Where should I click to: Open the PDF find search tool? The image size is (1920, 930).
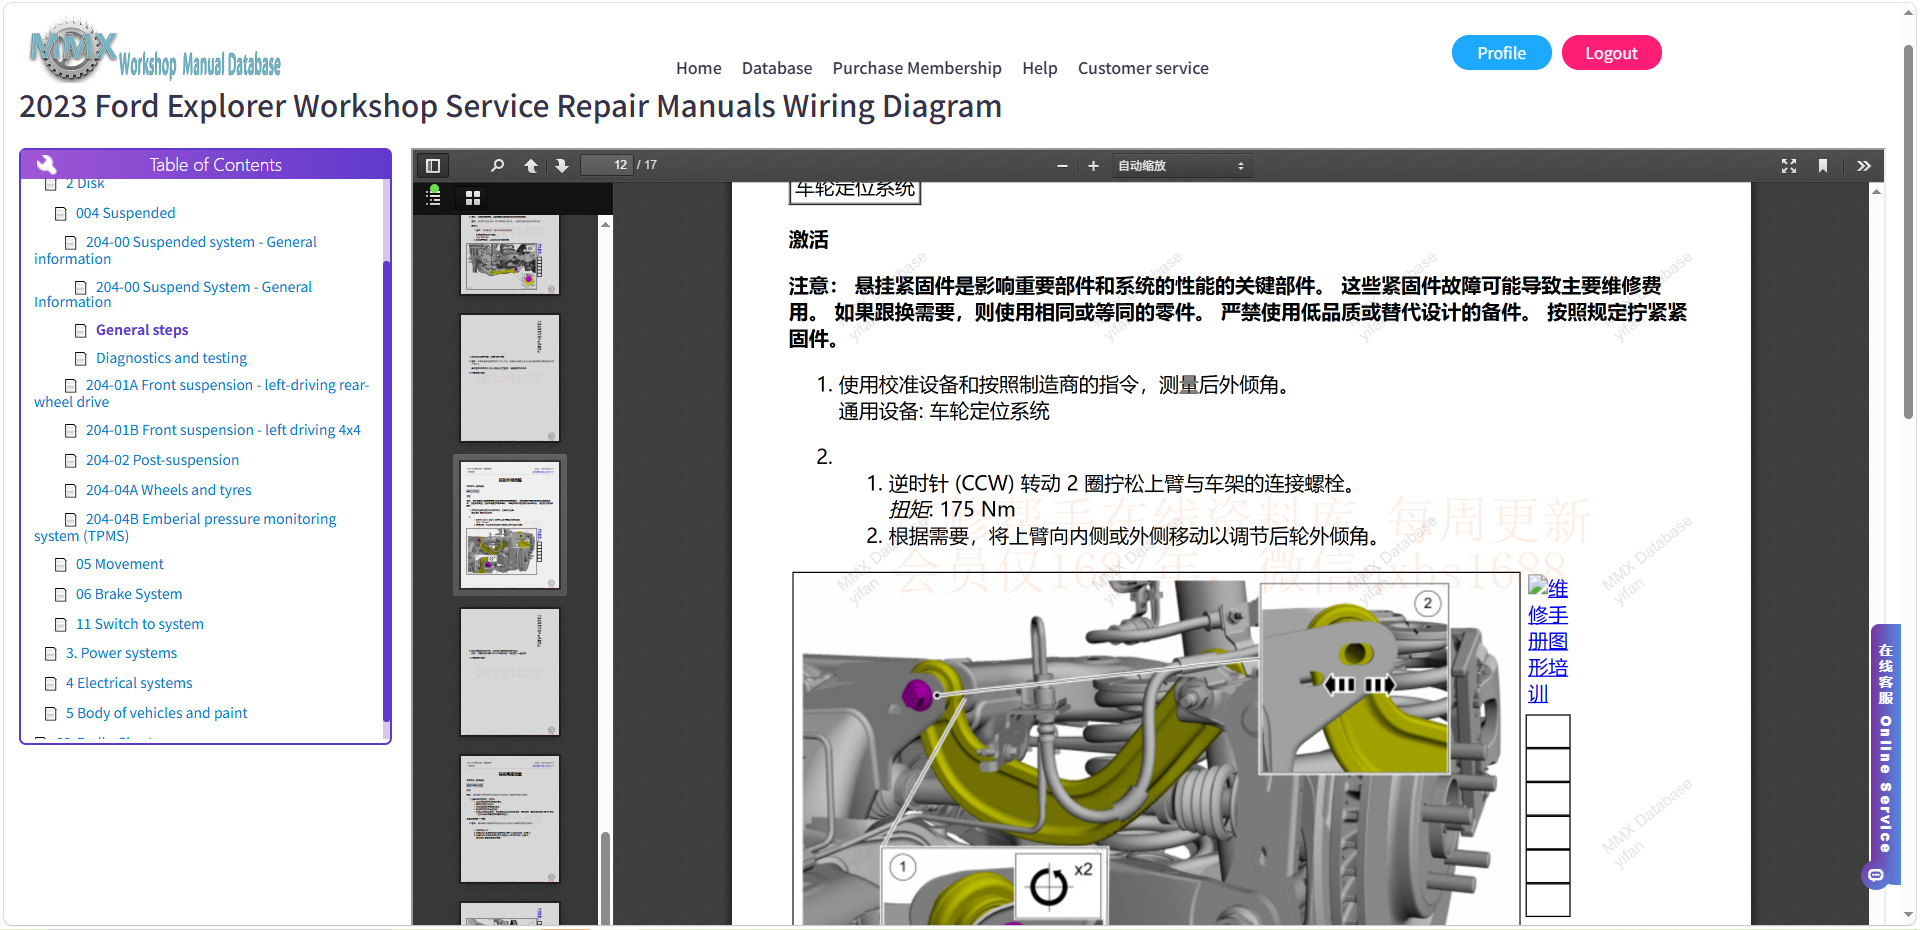497,166
